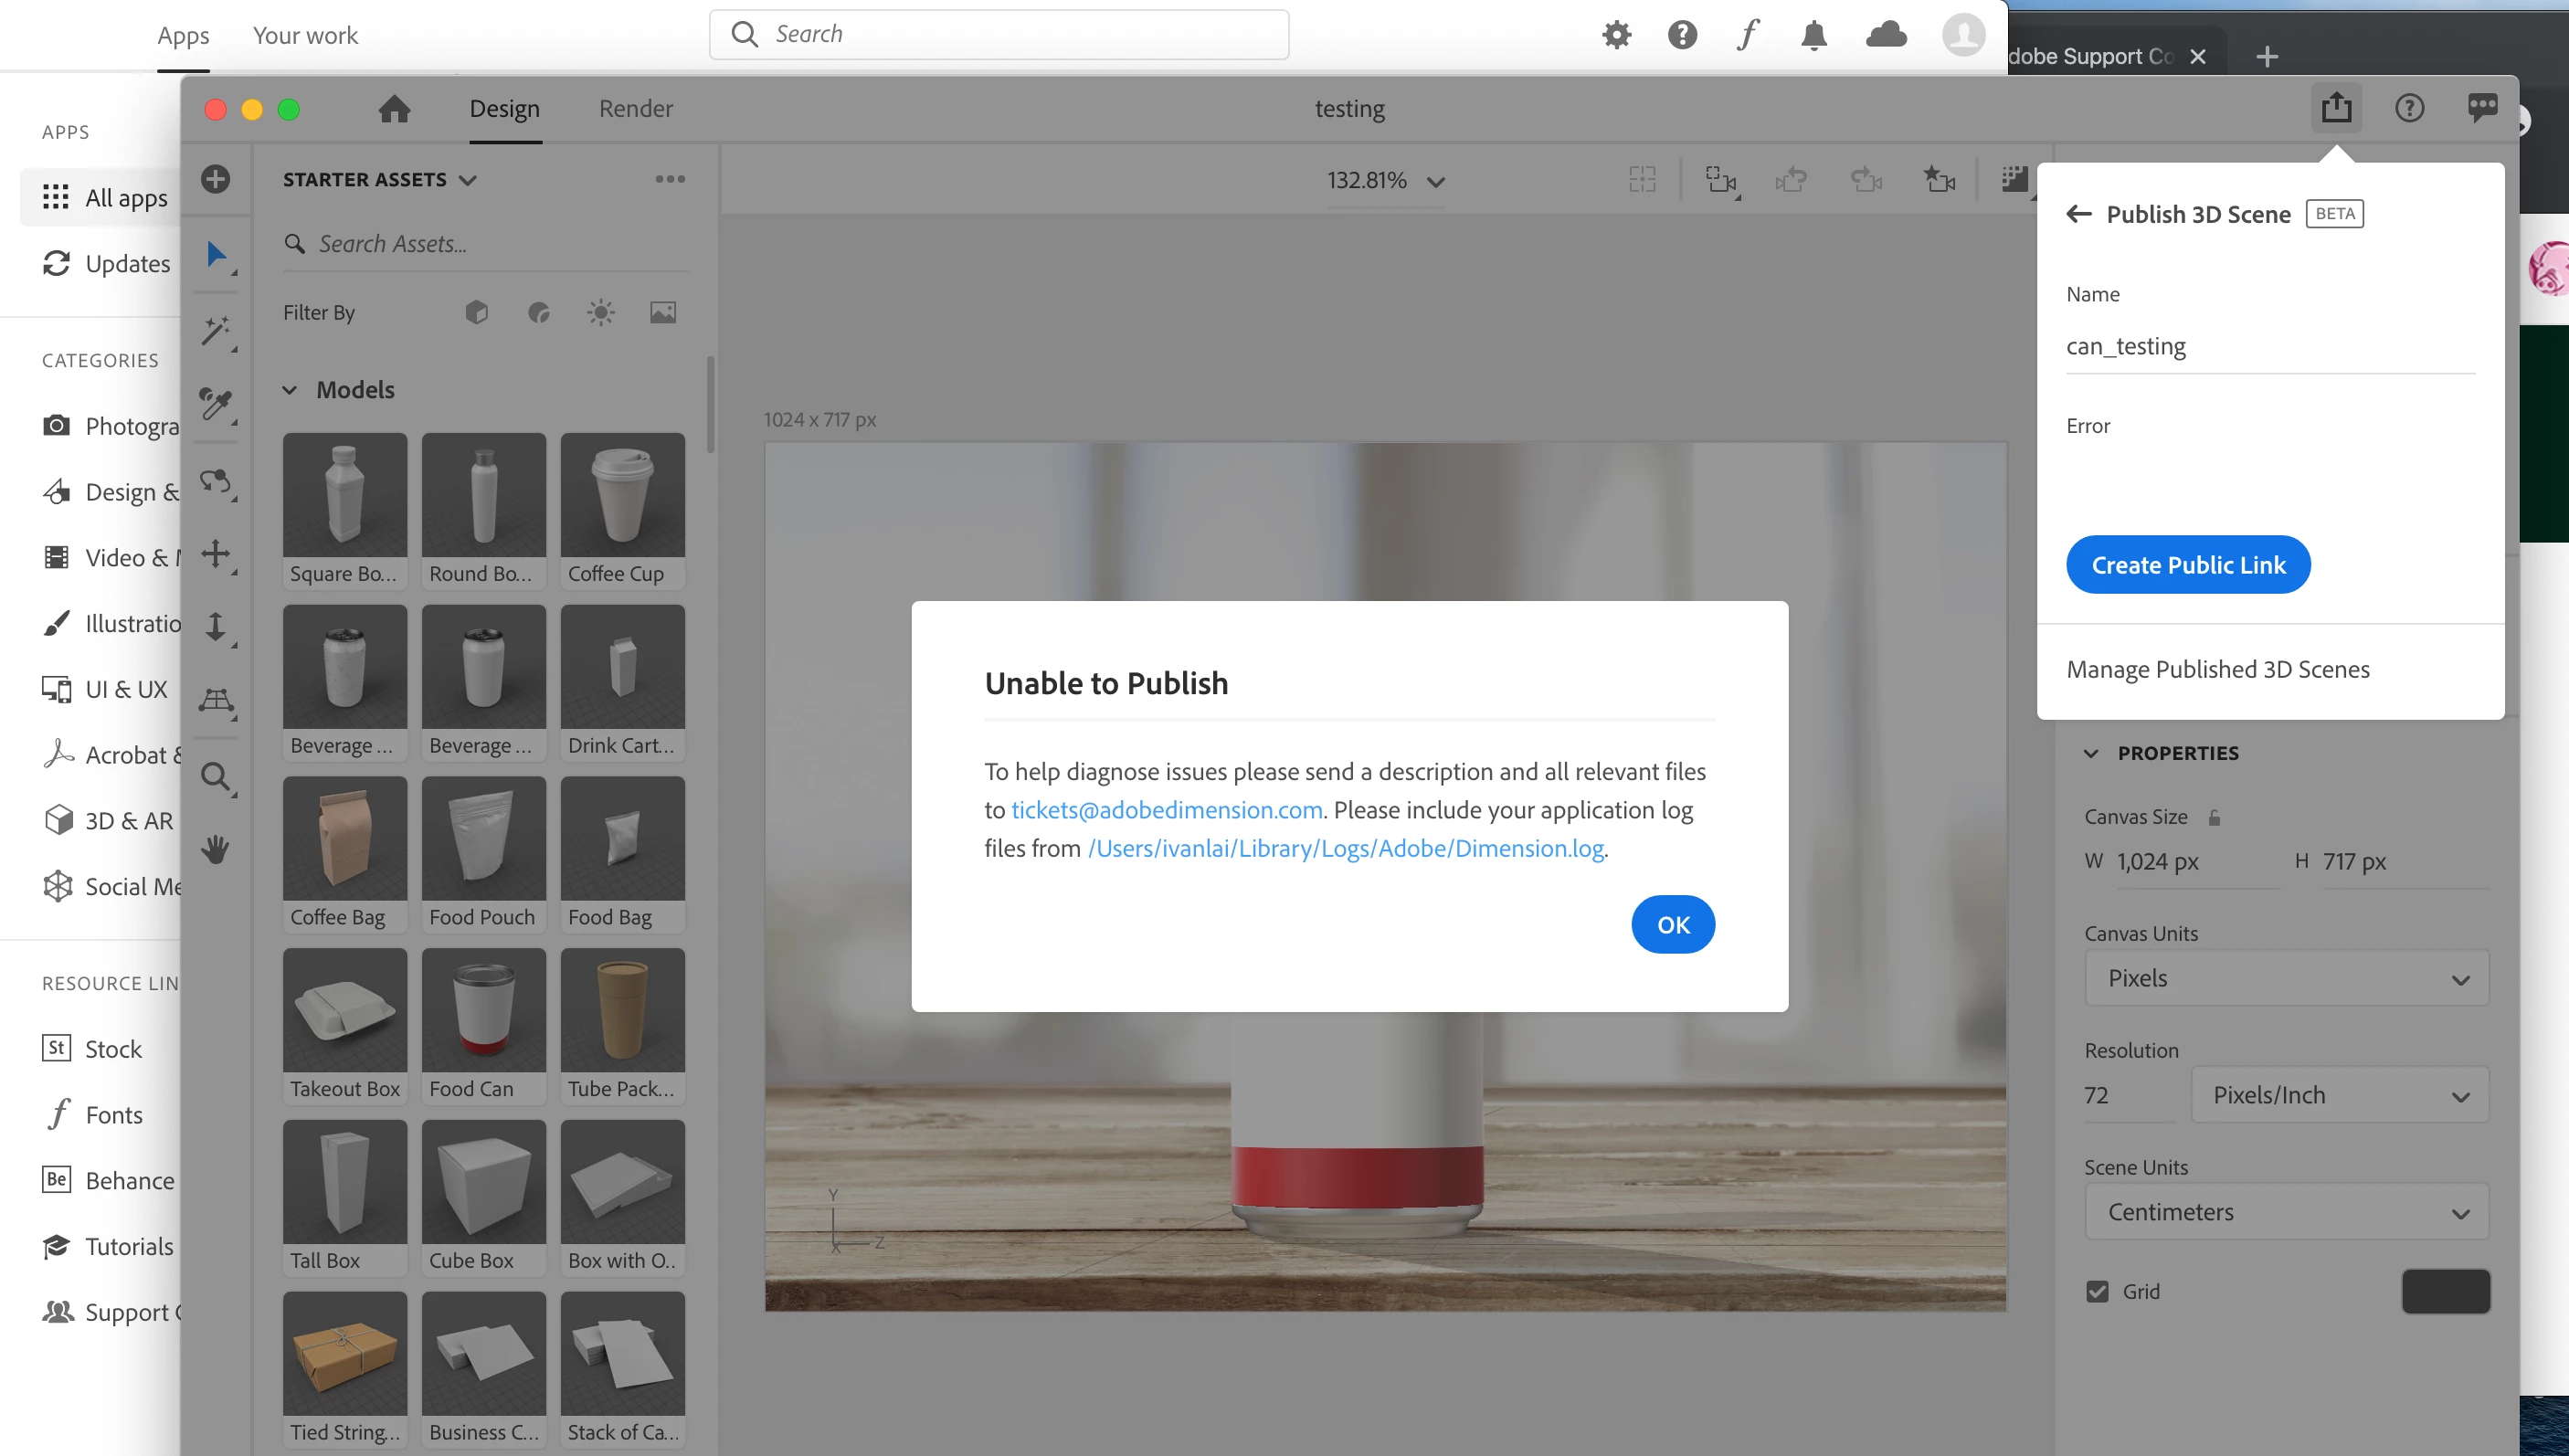The width and height of the screenshot is (2569, 1456).
Task: Toggle the Grid checkbox
Action: click(x=2097, y=1291)
